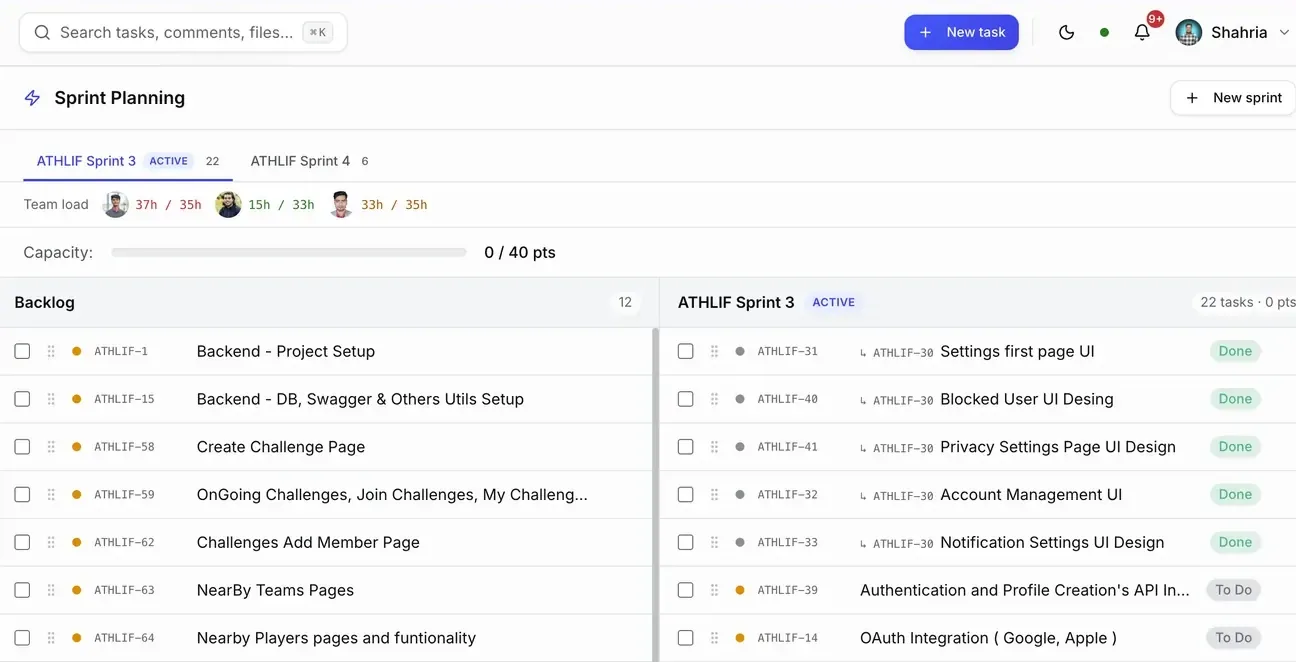Check the ATHLIF-15 task checkbox
The height and width of the screenshot is (662, 1296).
point(22,399)
